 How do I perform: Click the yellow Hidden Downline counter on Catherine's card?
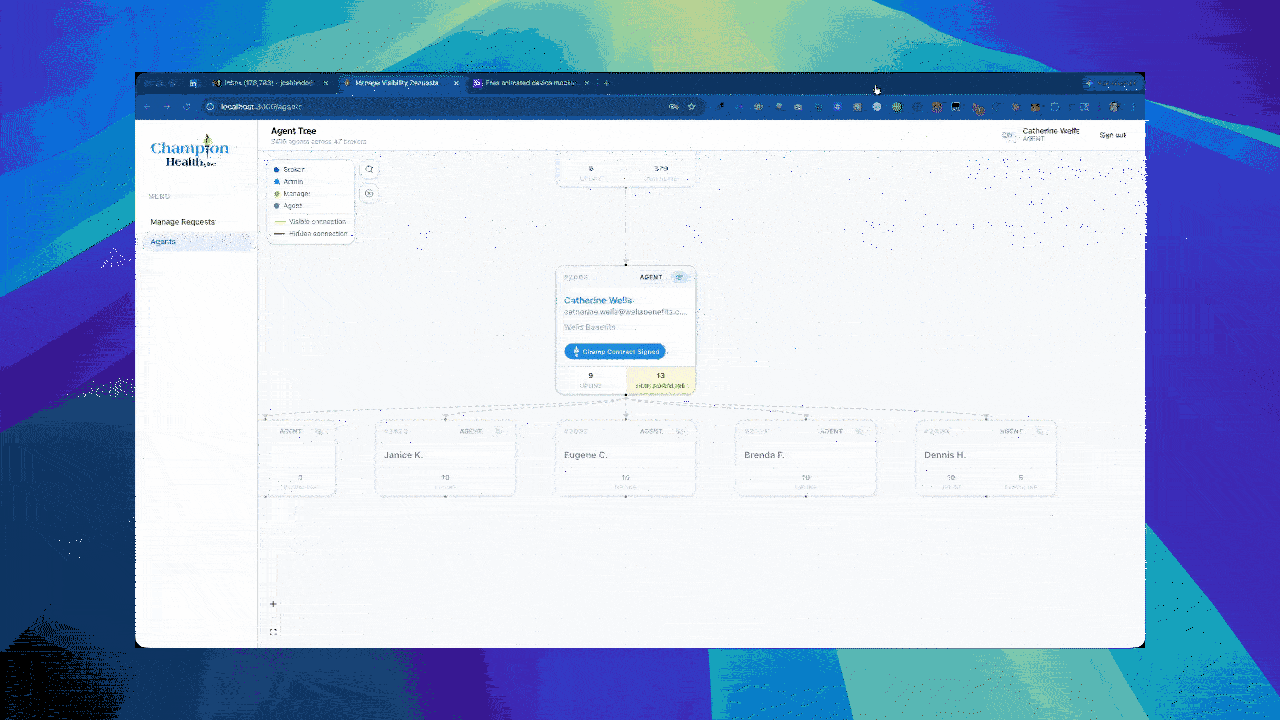tap(660, 380)
